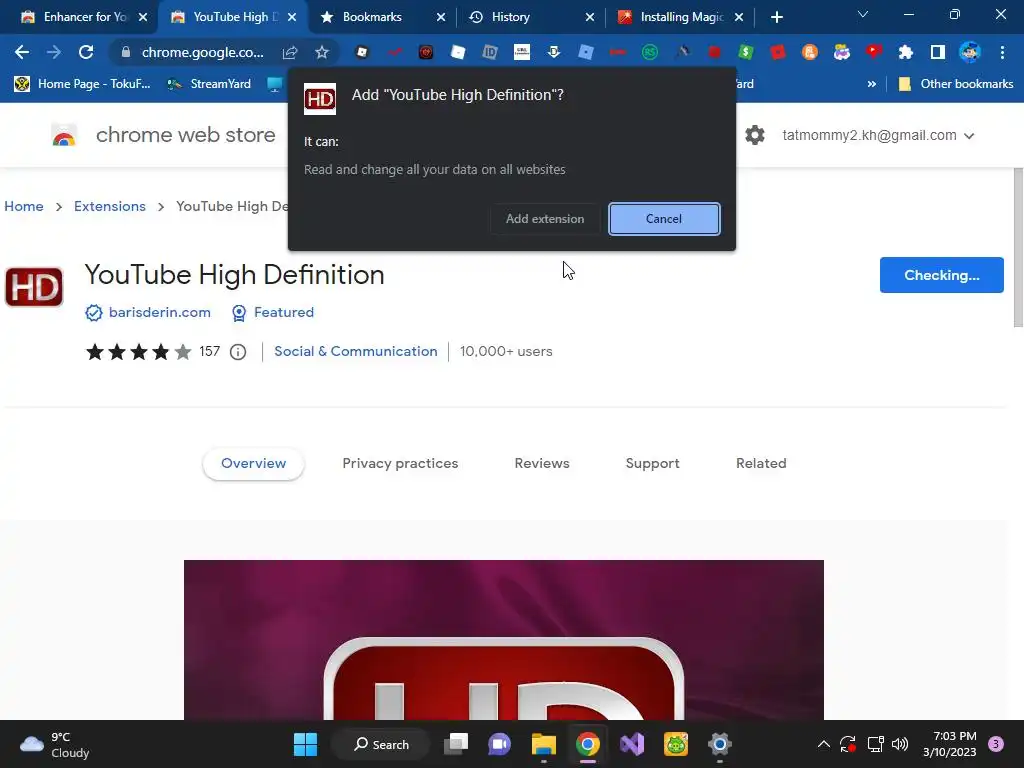1024x768 pixels.
Task: Reload the current page
Action: pyautogui.click(x=86, y=52)
